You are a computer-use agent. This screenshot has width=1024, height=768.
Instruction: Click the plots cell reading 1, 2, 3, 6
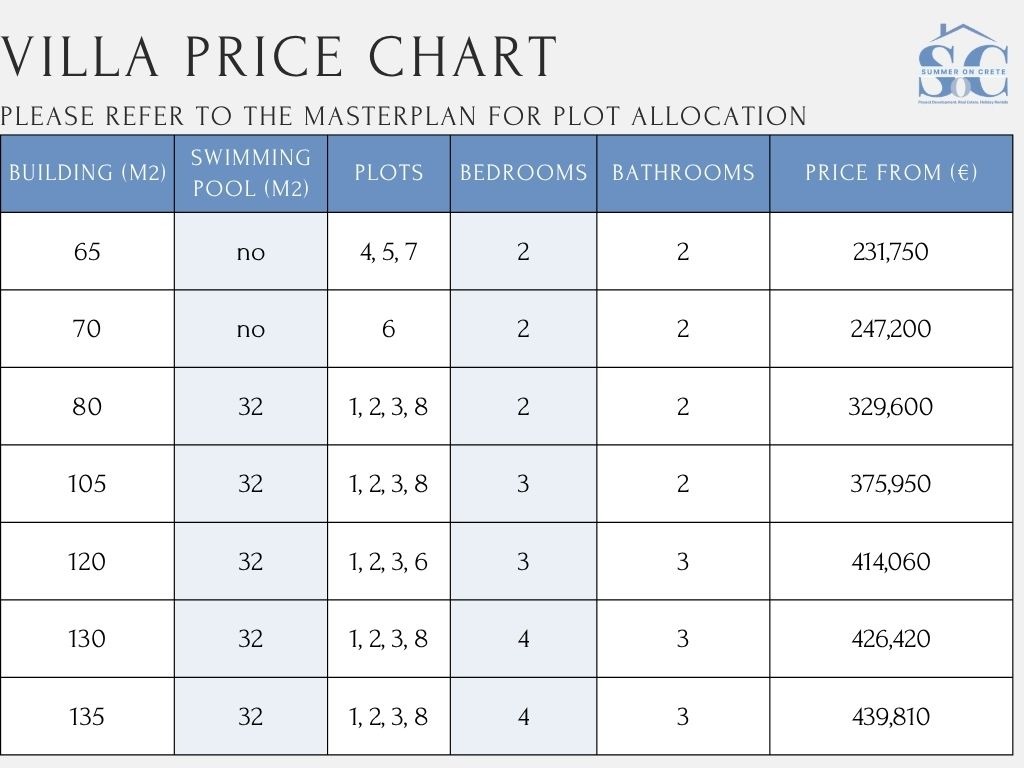(388, 562)
